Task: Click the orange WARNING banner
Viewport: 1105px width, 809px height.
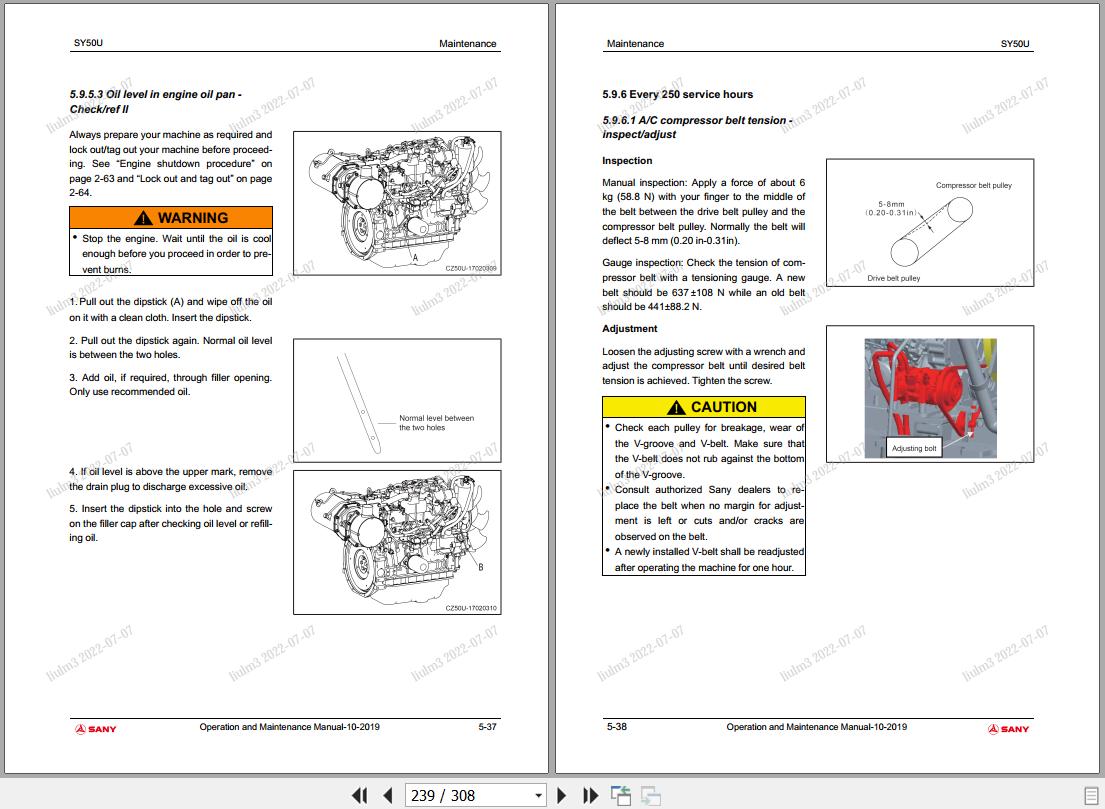Action: (171, 218)
